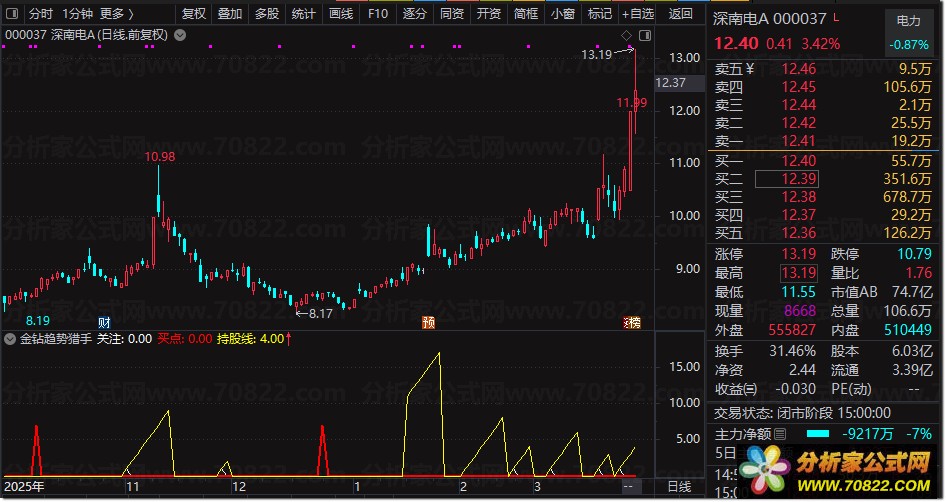Click the 卖一 price 12.41
The height and width of the screenshot is (502, 947).
point(798,141)
